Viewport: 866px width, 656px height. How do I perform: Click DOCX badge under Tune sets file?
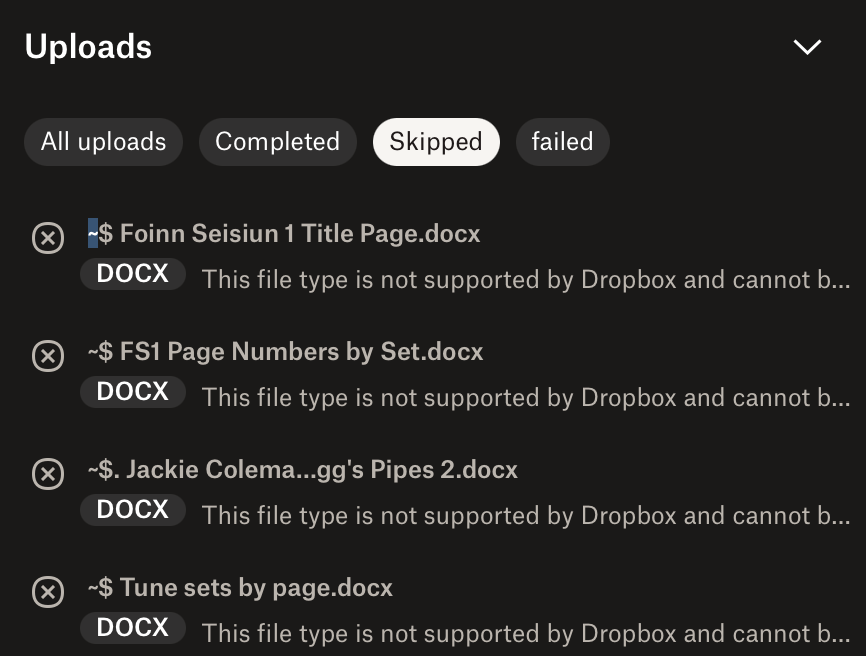click(133, 628)
